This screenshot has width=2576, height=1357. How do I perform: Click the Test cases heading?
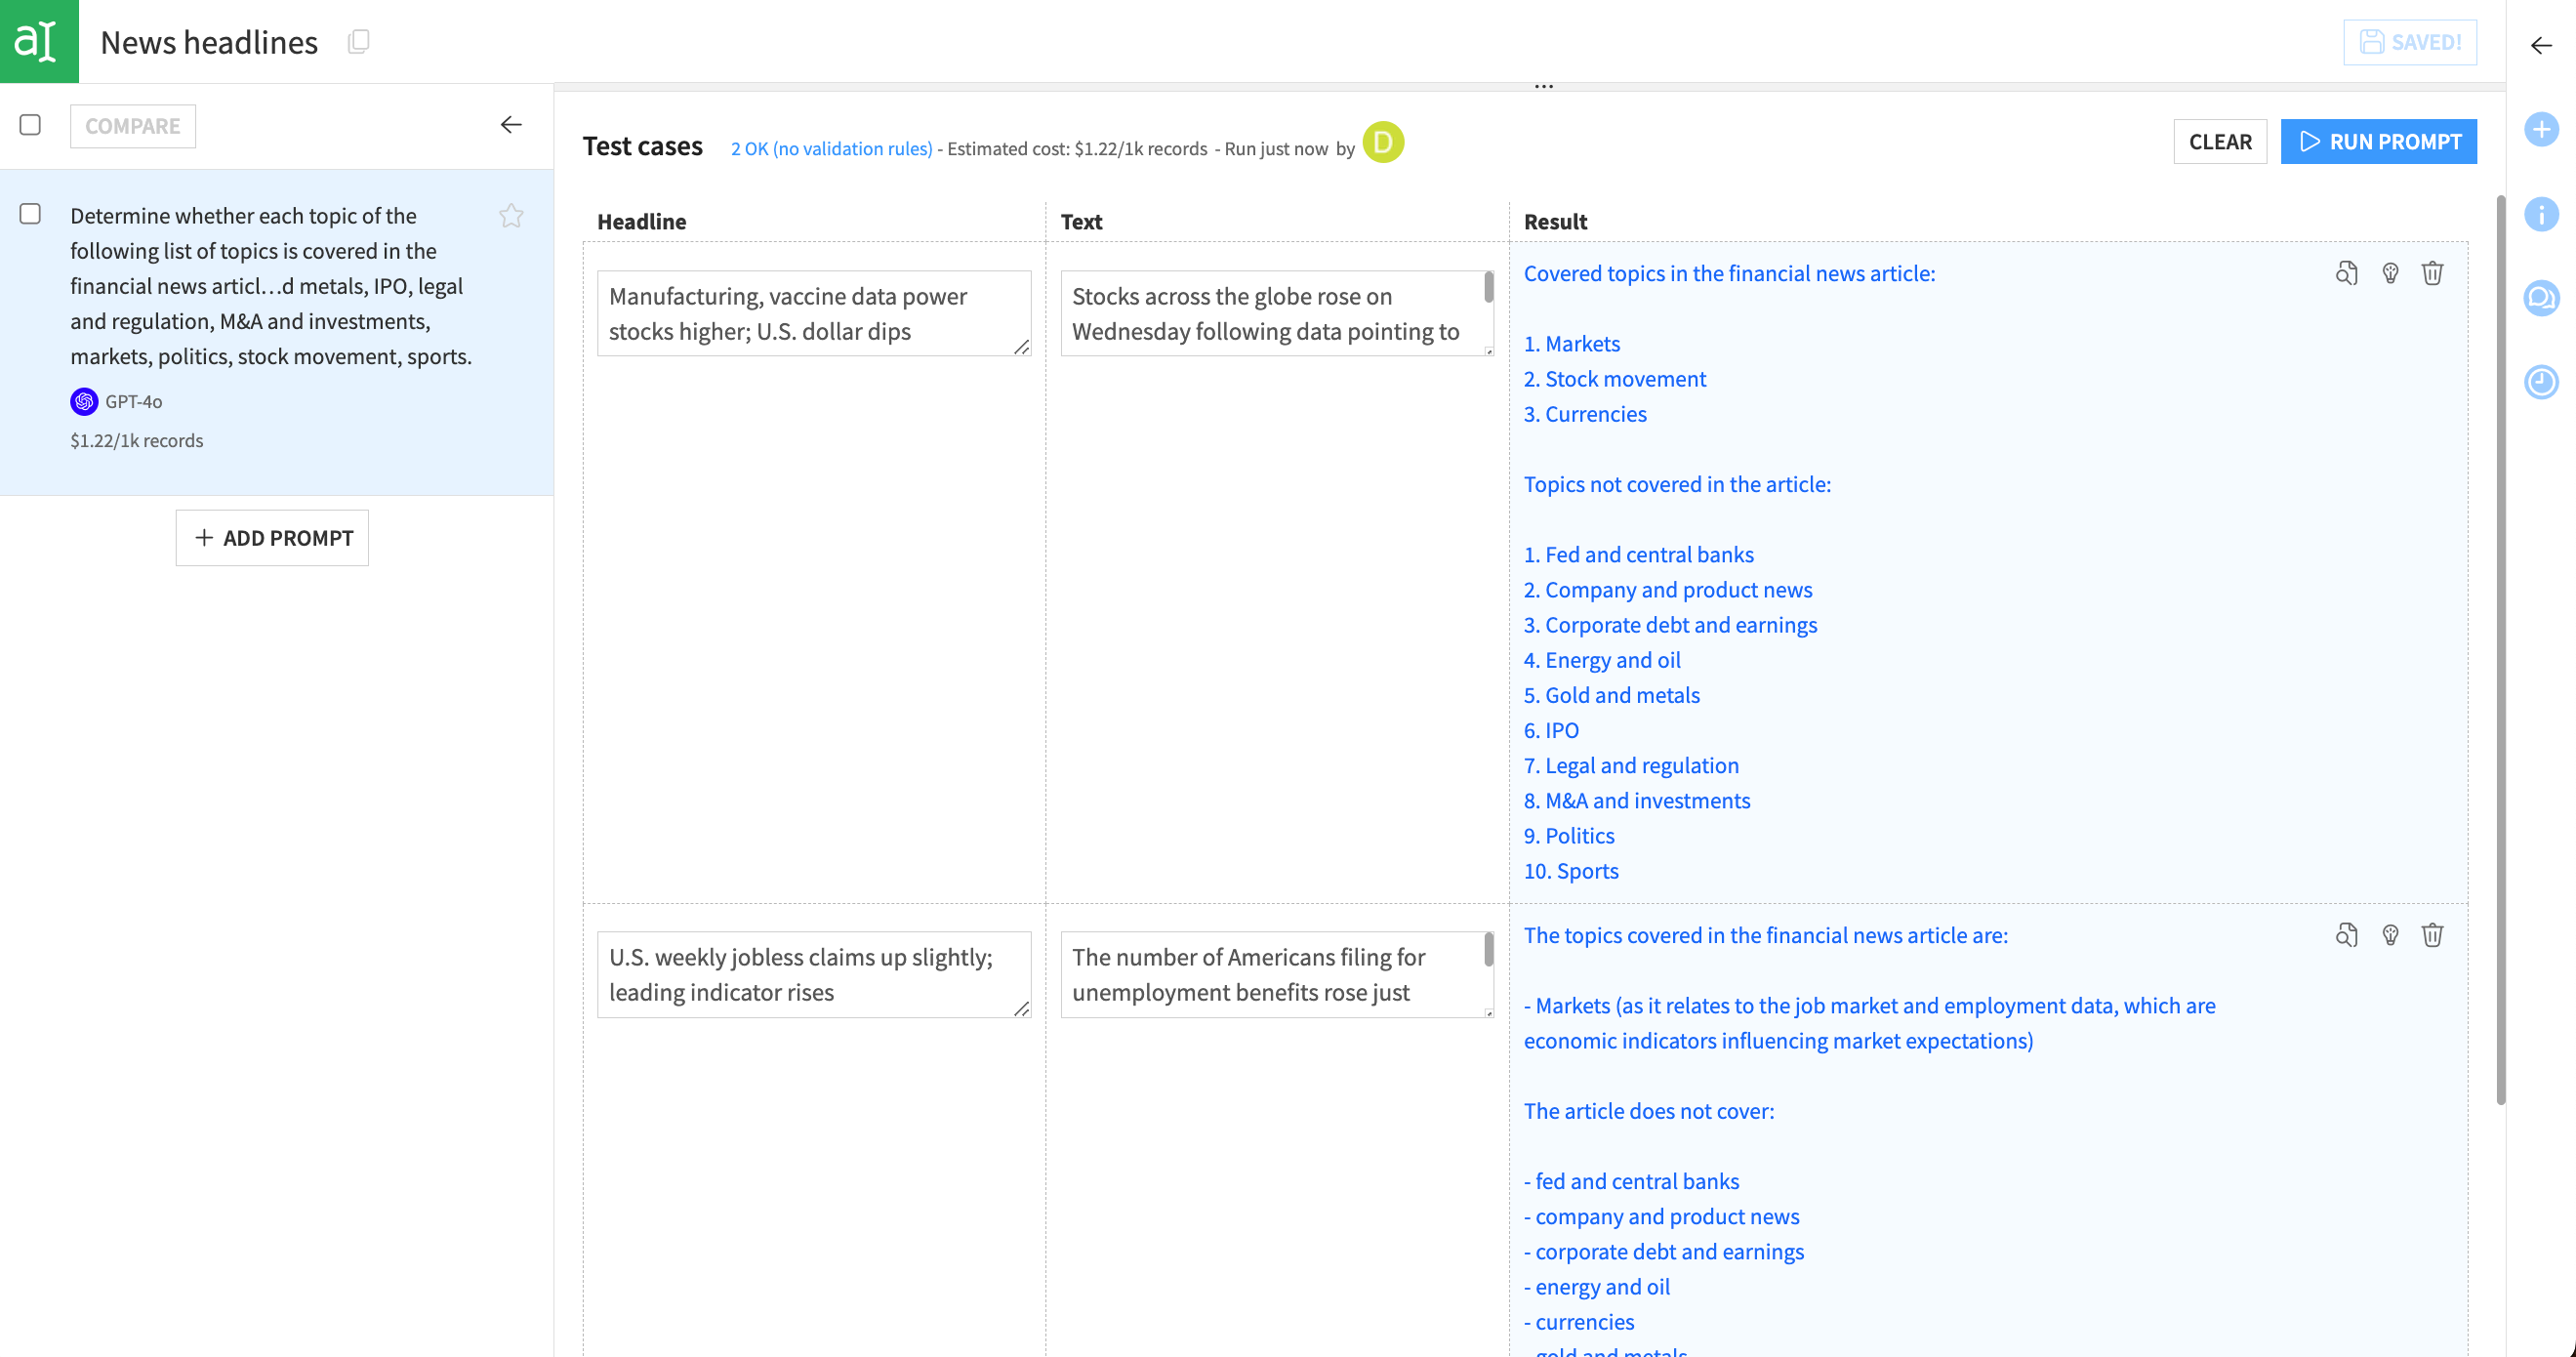pos(643,146)
